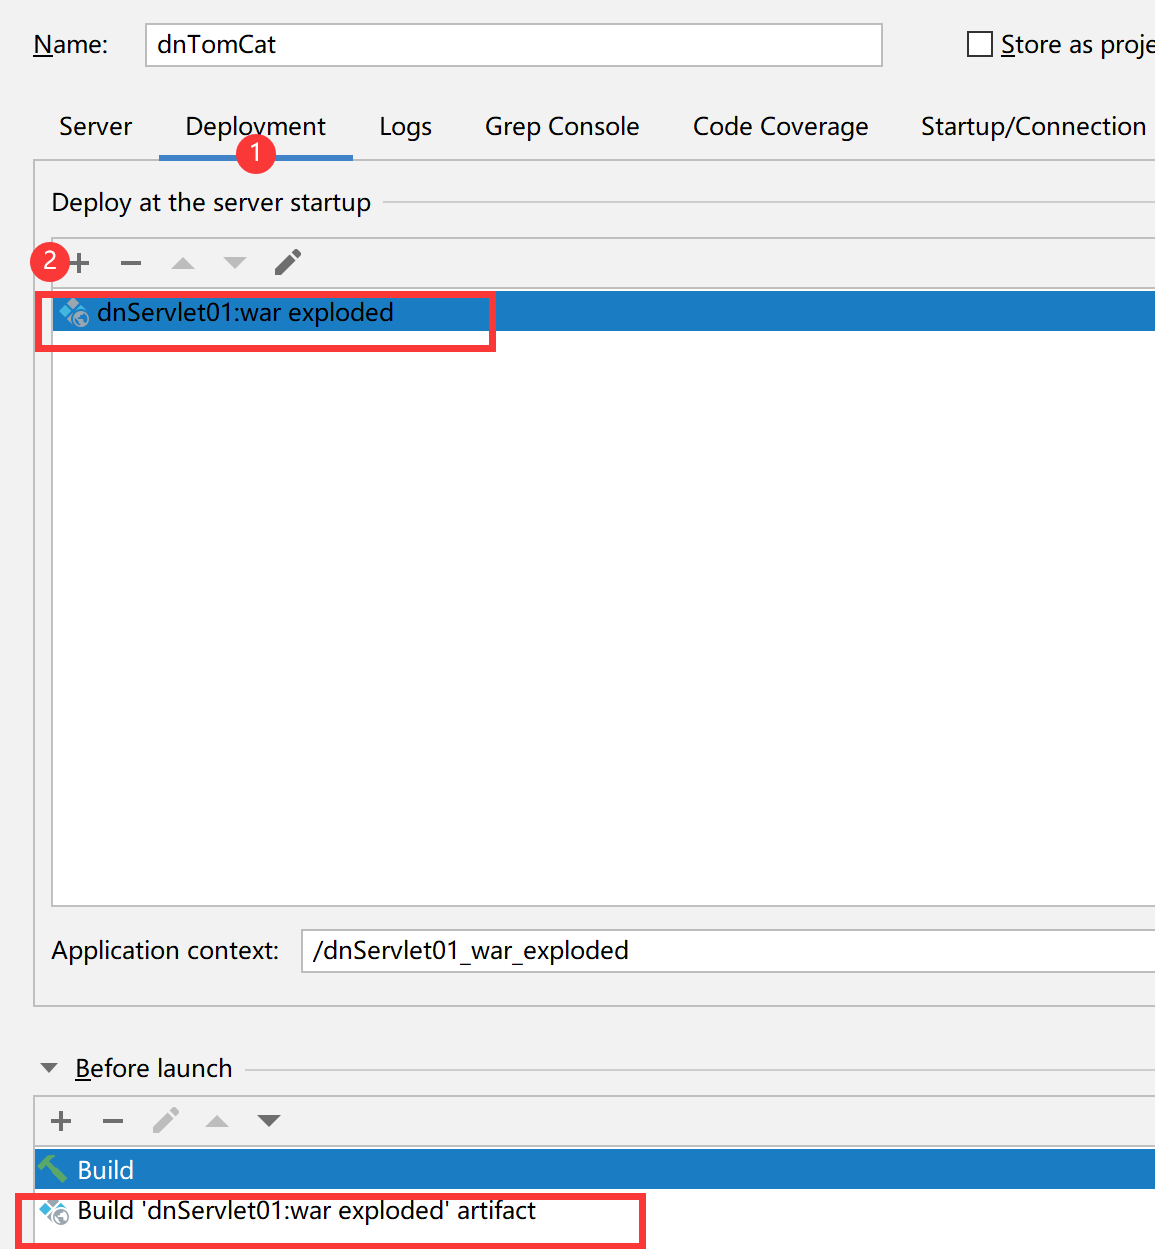Click the Application context input field
This screenshot has width=1155, height=1249.
(728, 951)
